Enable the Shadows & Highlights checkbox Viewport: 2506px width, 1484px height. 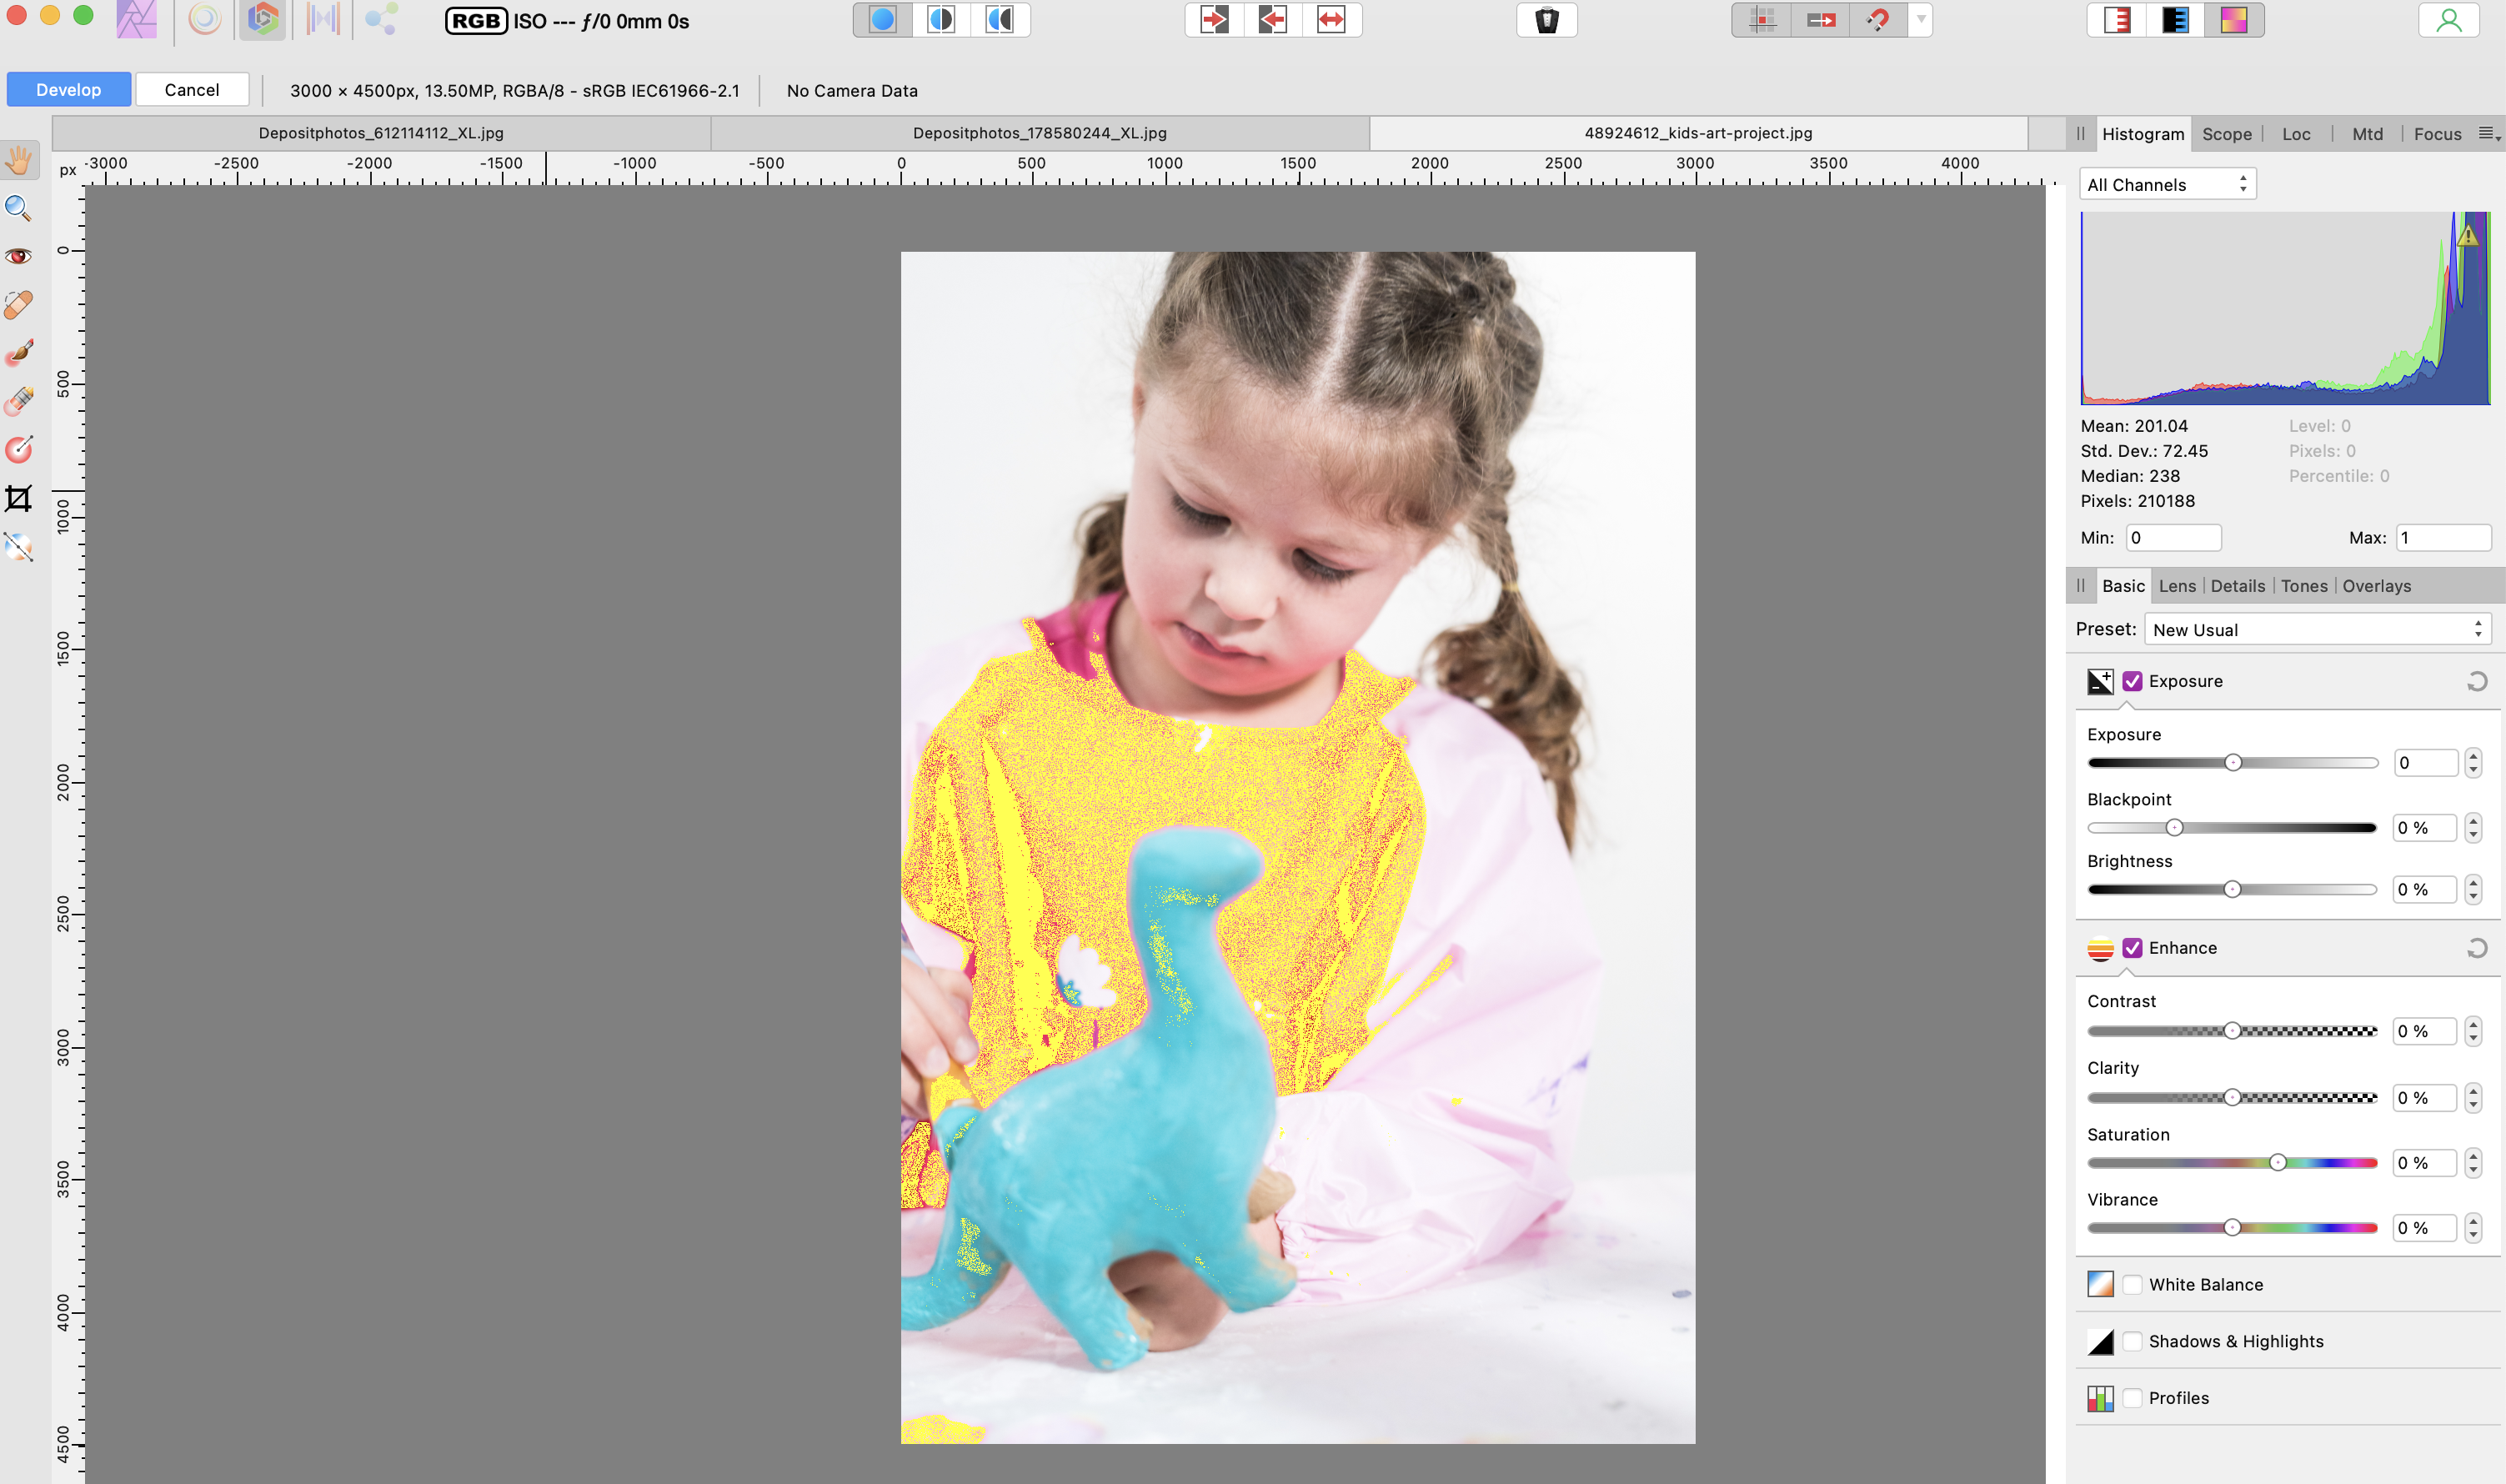click(2132, 1342)
